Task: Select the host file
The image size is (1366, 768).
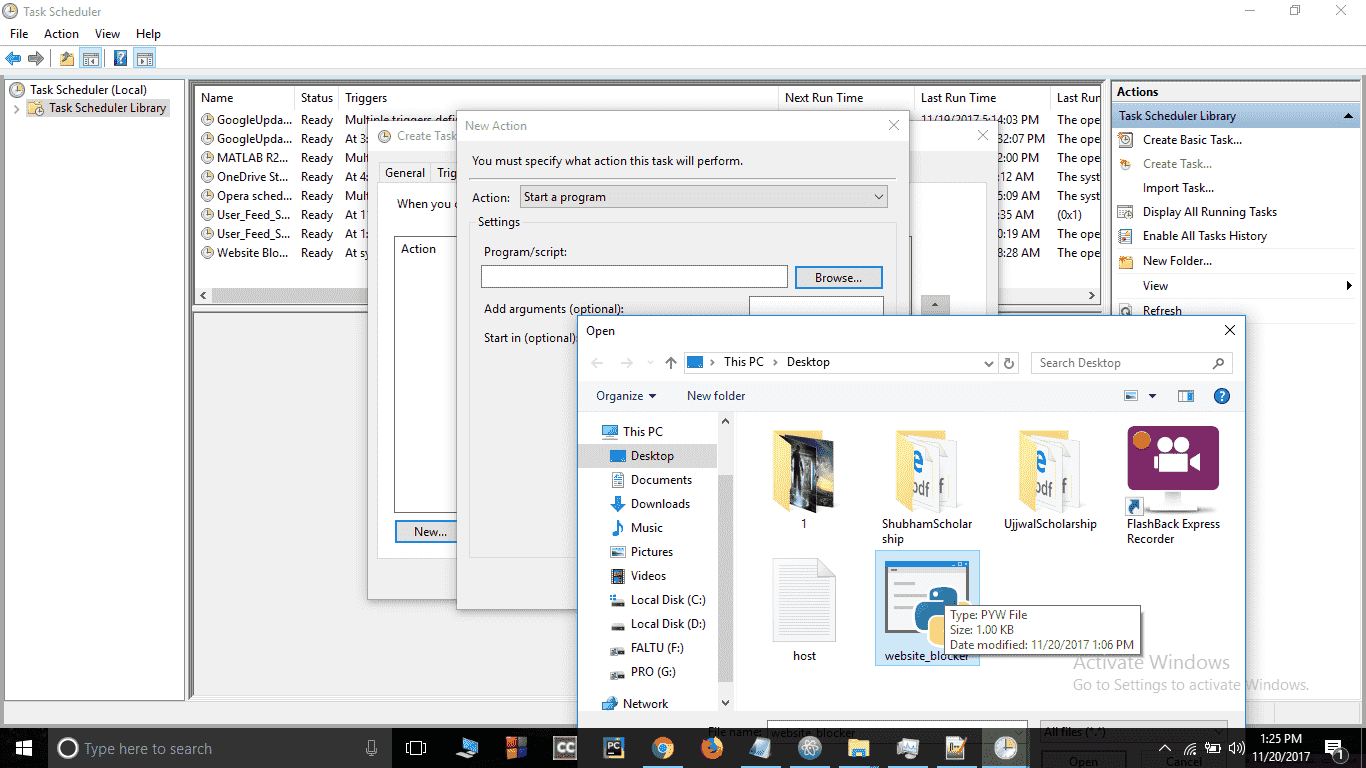Action: tap(804, 610)
